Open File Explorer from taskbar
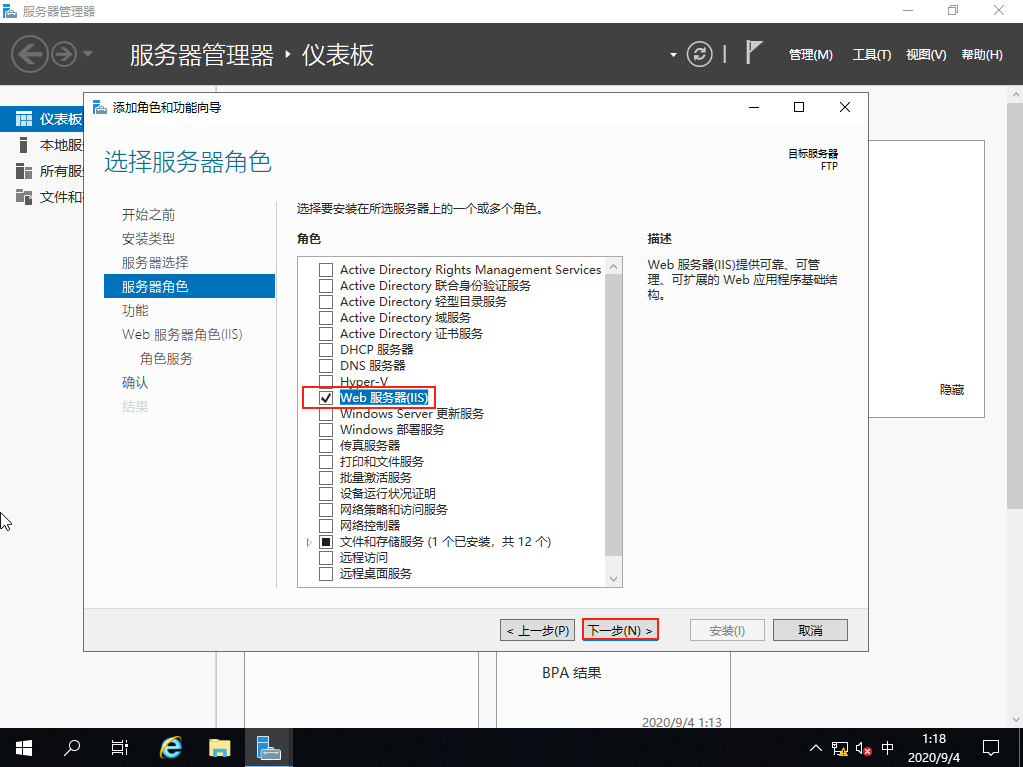The width and height of the screenshot is (1023, 767). [220, 747]
